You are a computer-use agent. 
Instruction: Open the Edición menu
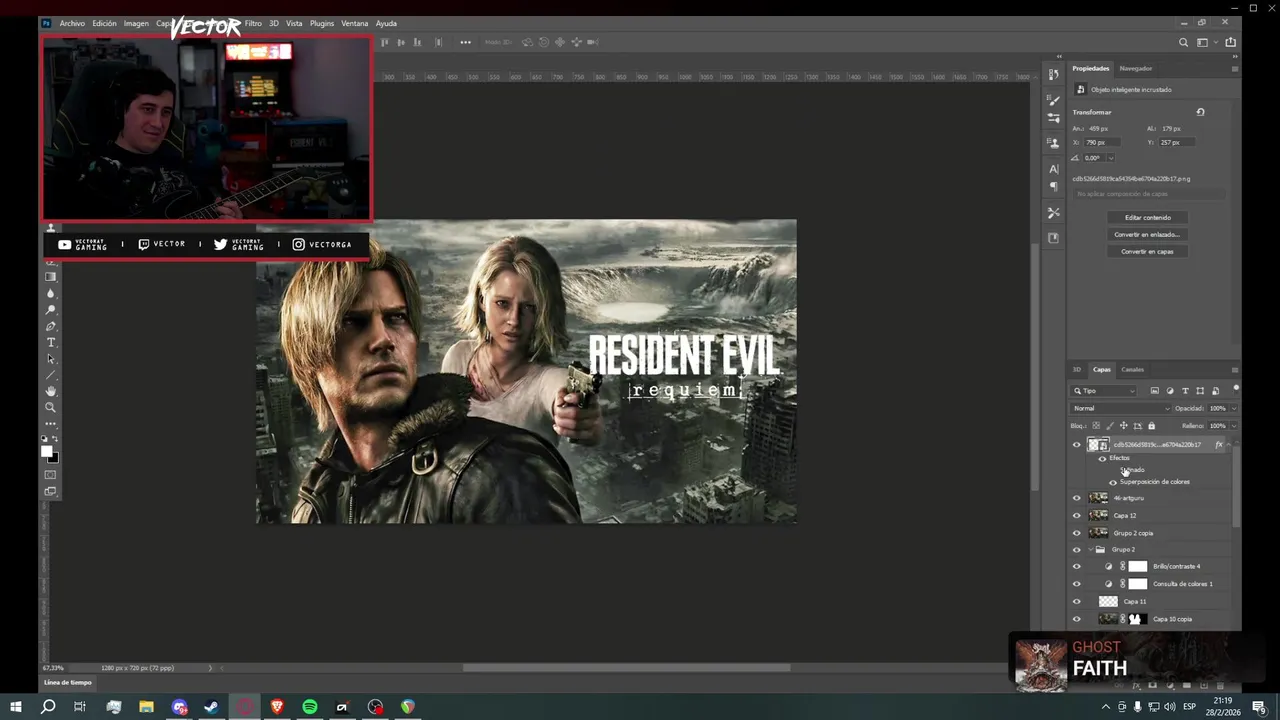click(x=104, y=23)
